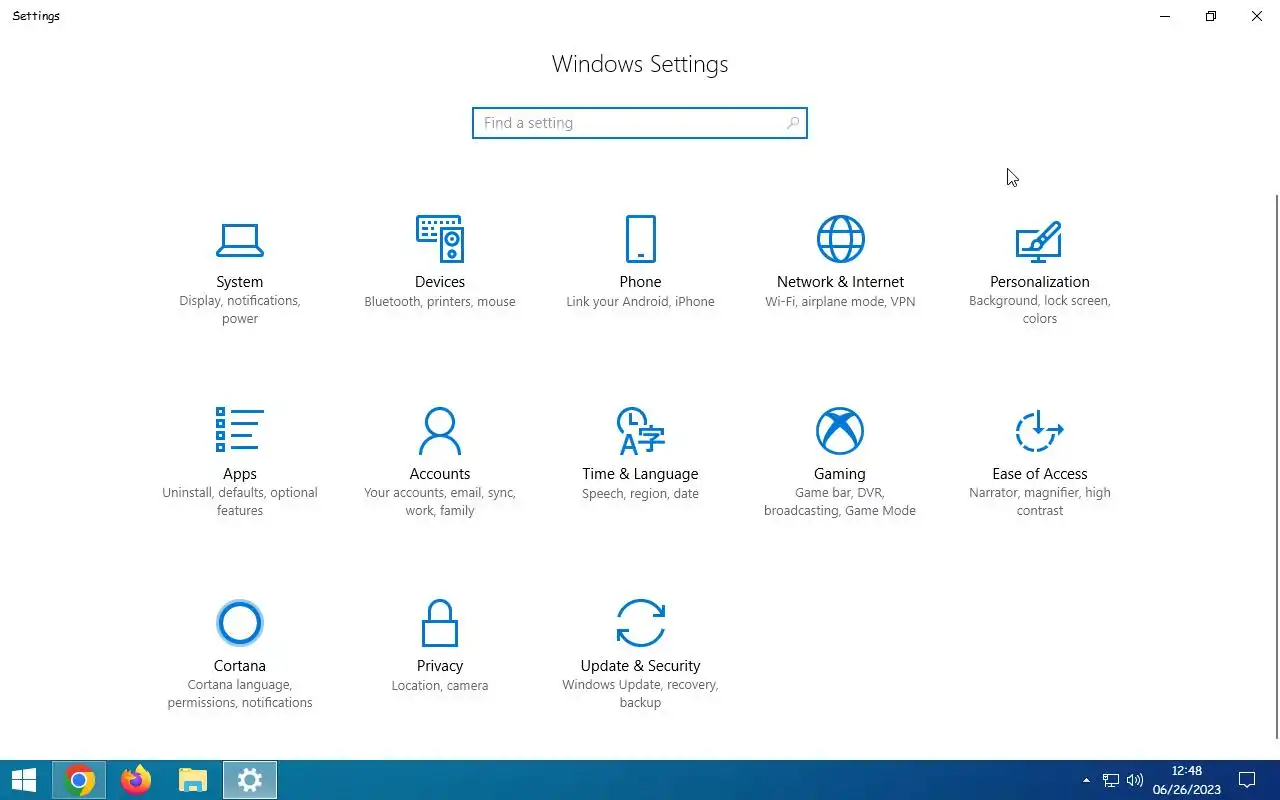Click 'Display, notifications, power' text
Viewport: 1280px width, 800px height.
(240, 310)
